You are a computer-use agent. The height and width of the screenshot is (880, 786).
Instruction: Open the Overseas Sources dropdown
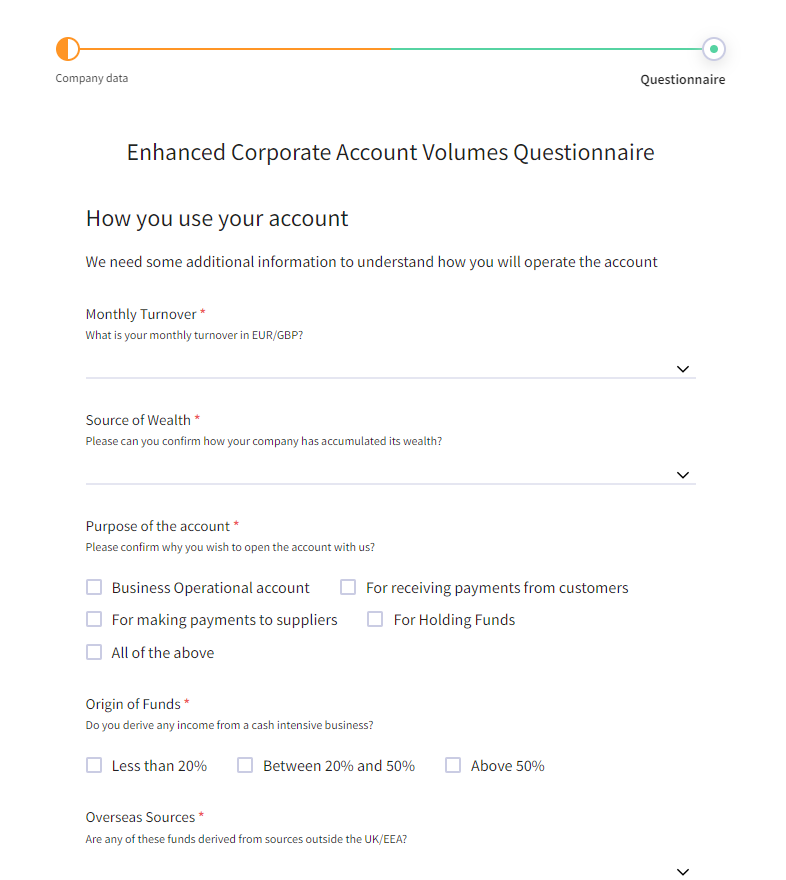(683, 871)
